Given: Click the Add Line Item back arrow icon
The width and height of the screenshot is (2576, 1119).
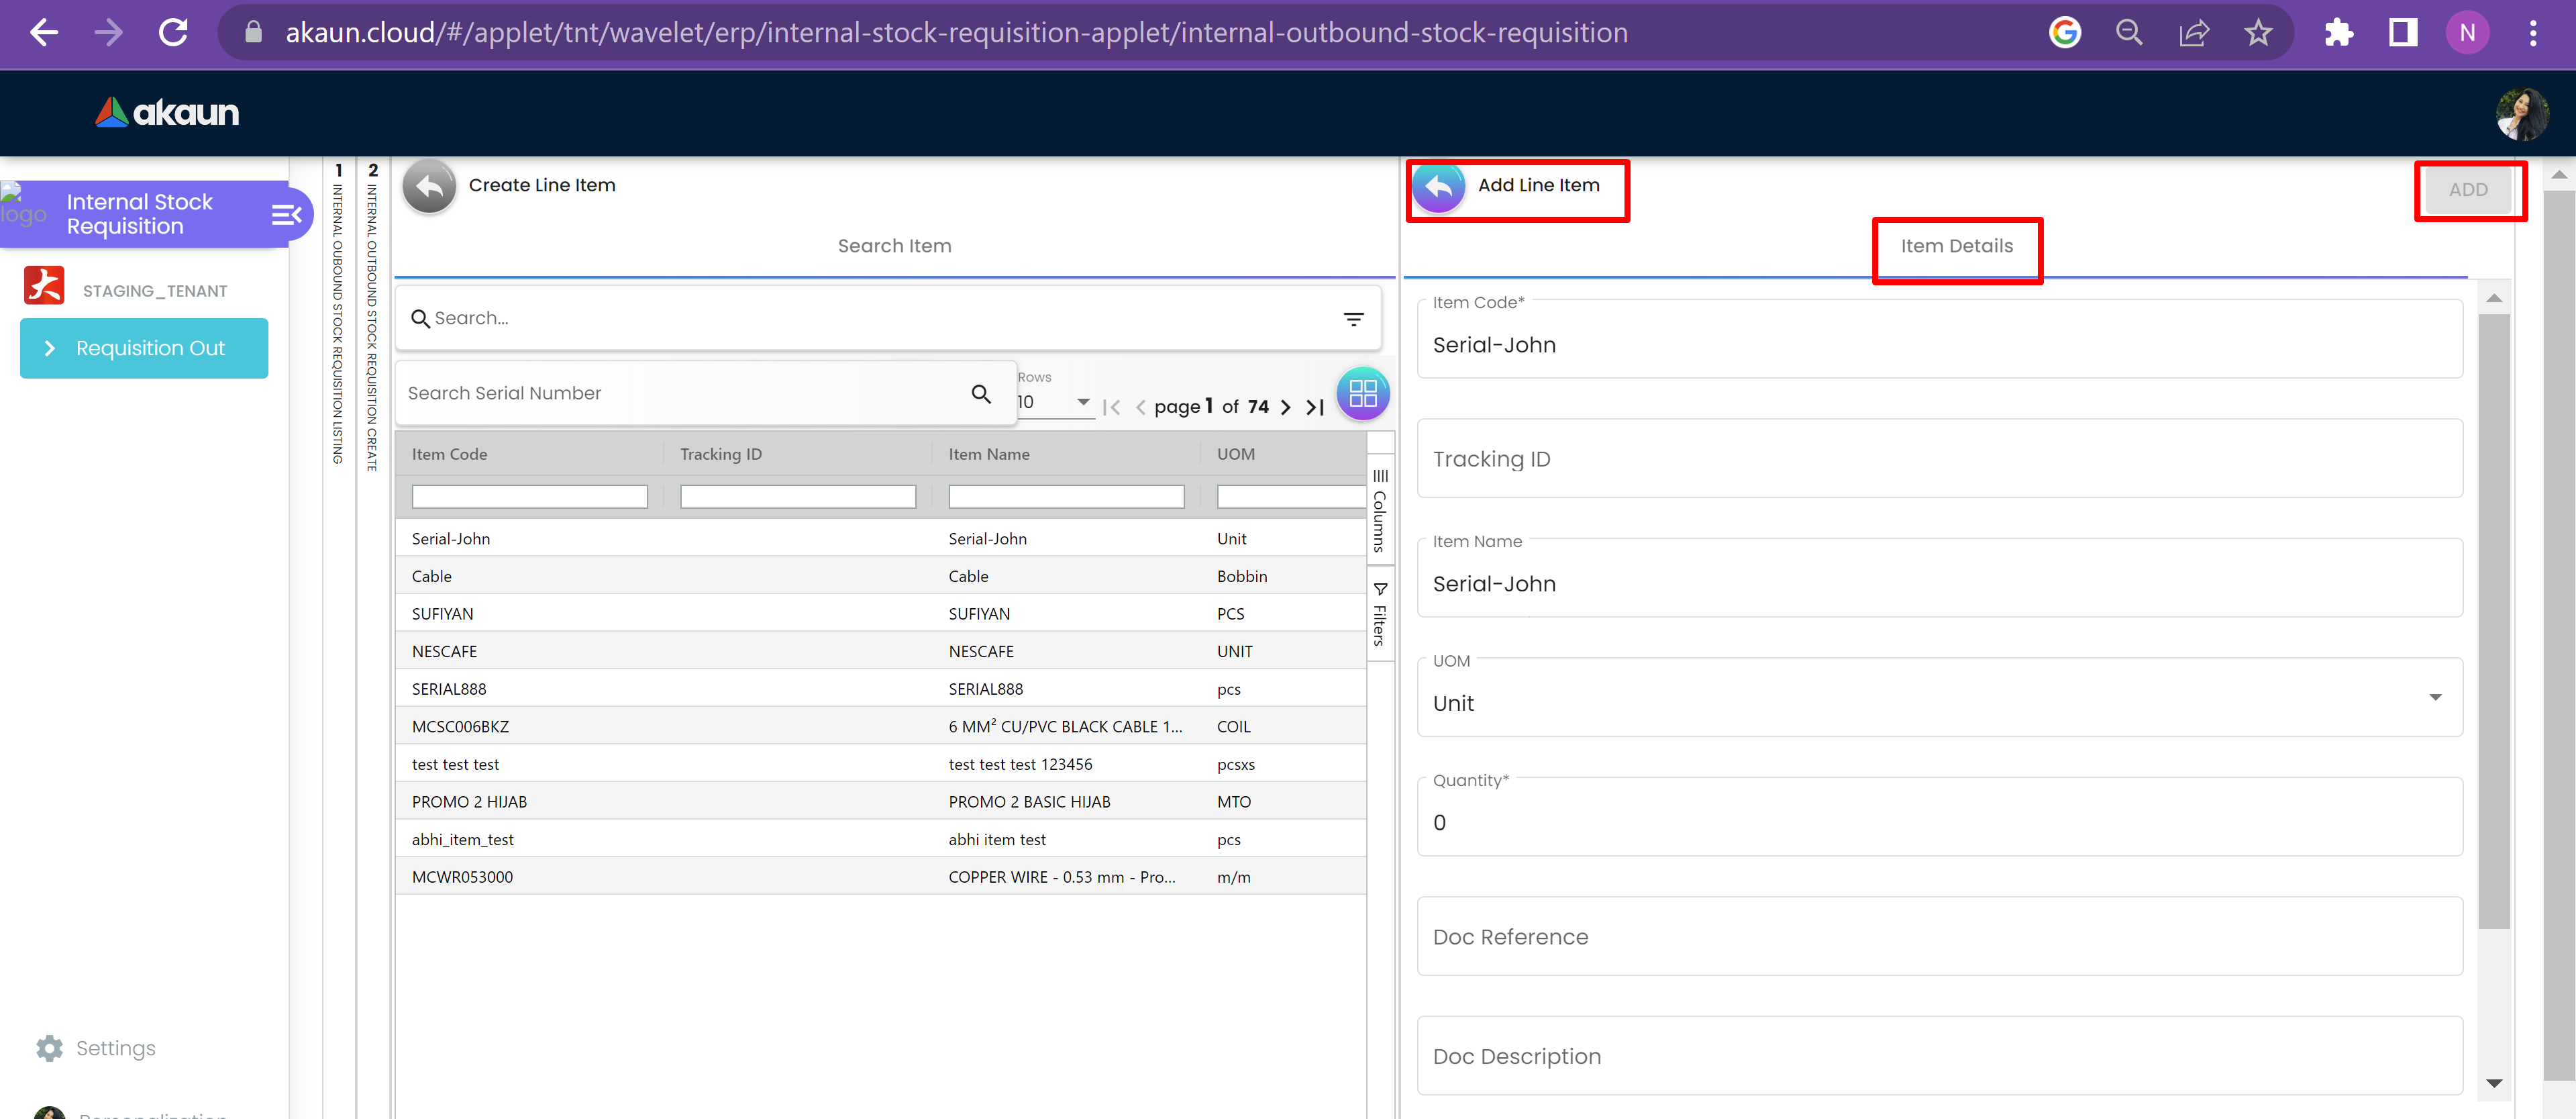Looking at the screenshot, I should click(1438, 187).
